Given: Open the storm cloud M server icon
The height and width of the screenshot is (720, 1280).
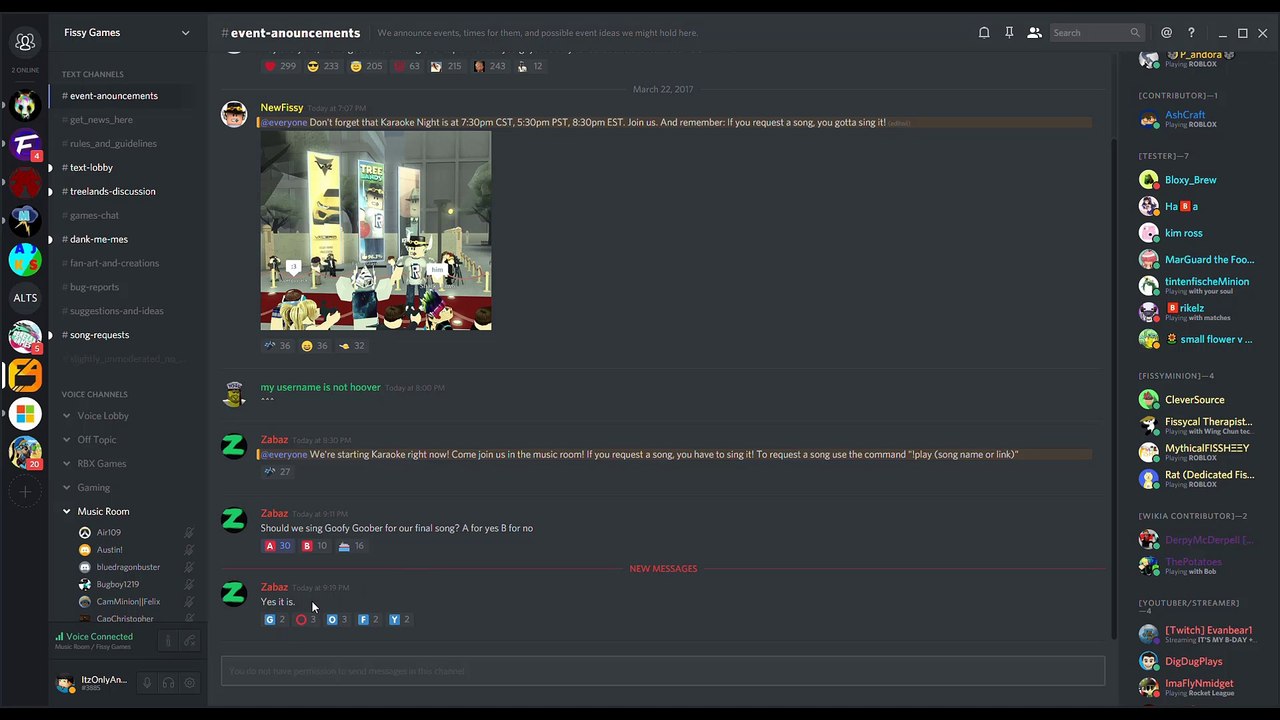Looking at the screenshot, I should pos(25,220).
